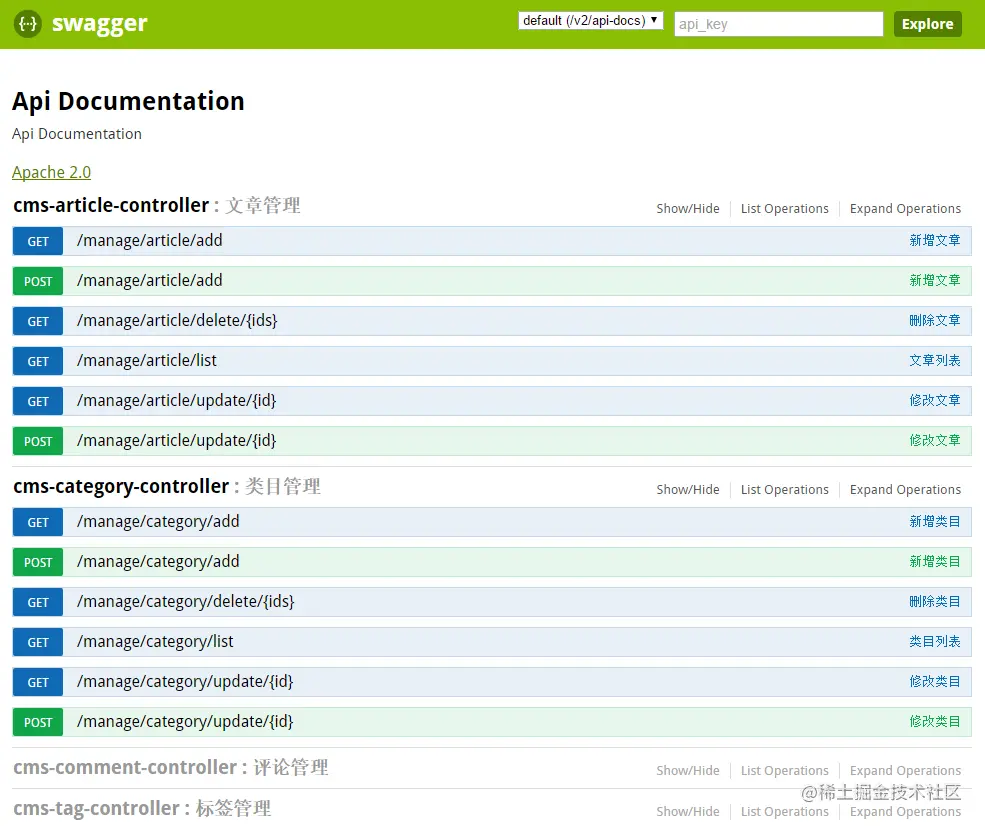This screenshot has height=826, width=985.
Task: Click the swagger logo icon
Action: [x=28, y=24]
